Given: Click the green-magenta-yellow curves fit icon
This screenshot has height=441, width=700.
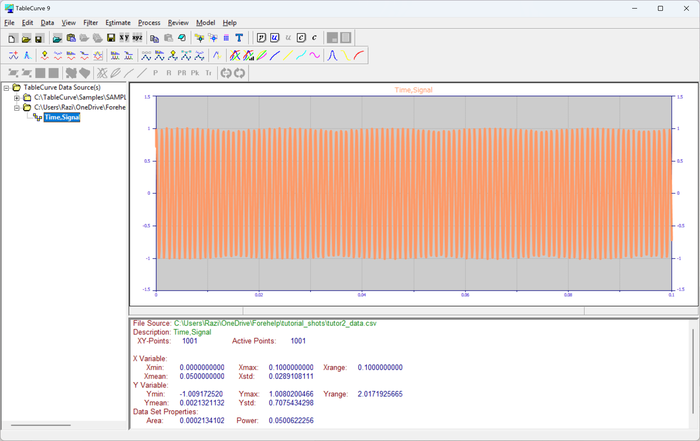Looking at the screenshot, I should tap(262, 55).
